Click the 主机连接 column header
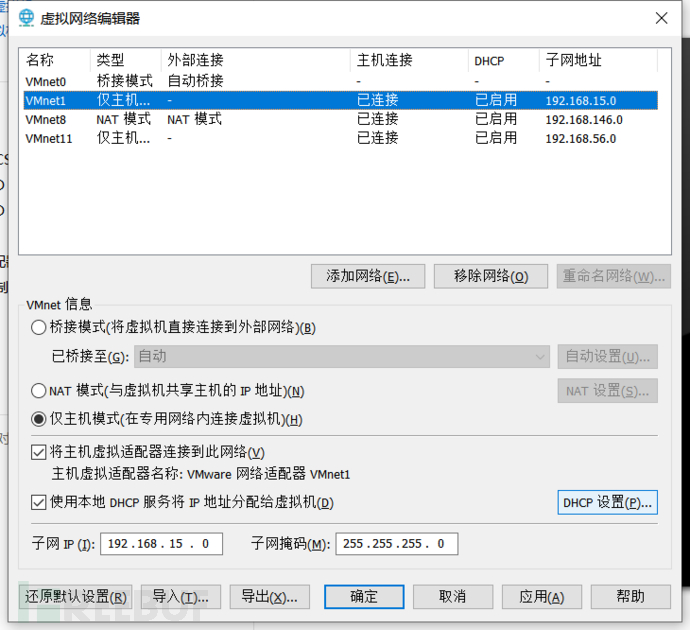Image resolution: width=690 pixels, height=630 pixels. [x=410, y=60]
